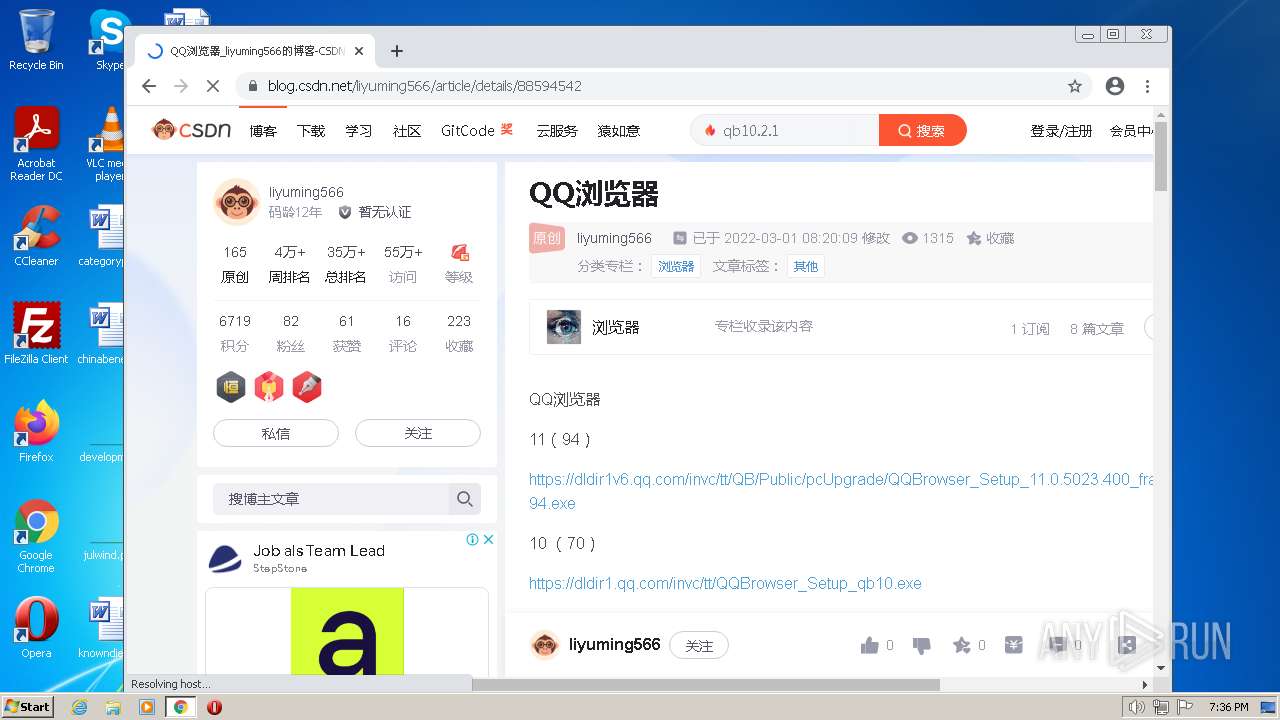Viewport: 1280px width, 720px height.
Task: Click the 搜博主文章 input field
Action: [331, 499]
